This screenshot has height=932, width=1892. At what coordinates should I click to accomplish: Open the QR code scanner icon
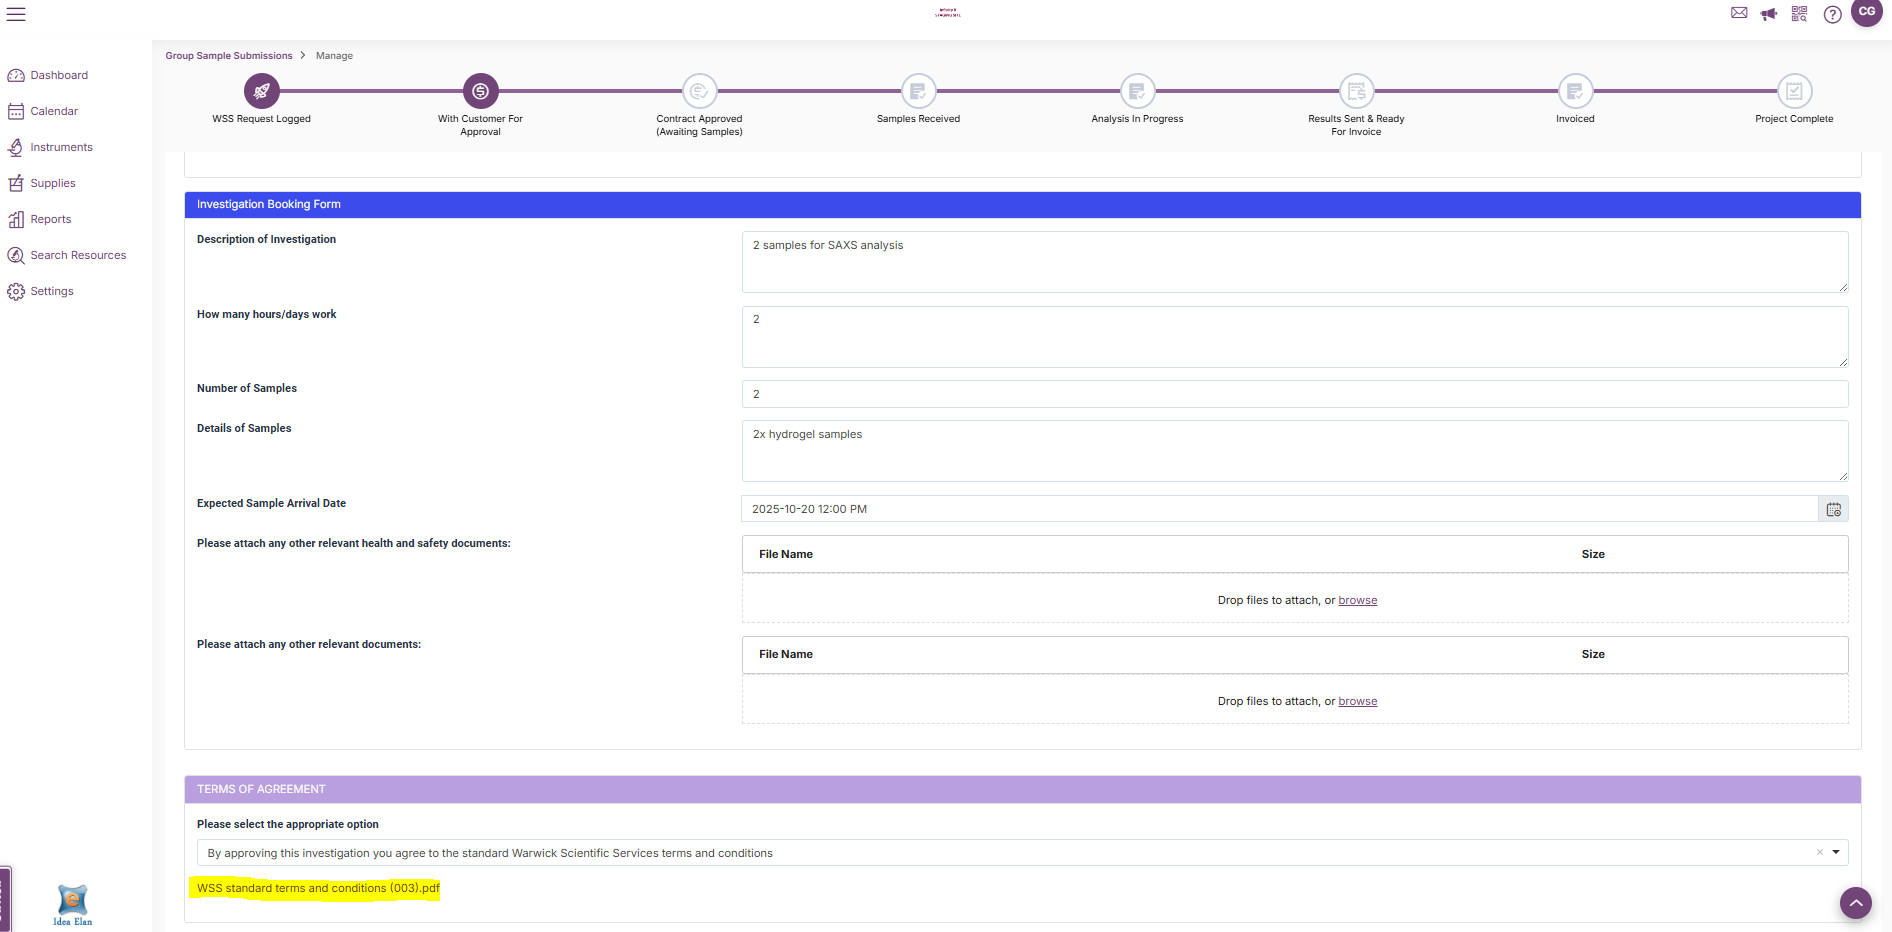coord(1799,14)
